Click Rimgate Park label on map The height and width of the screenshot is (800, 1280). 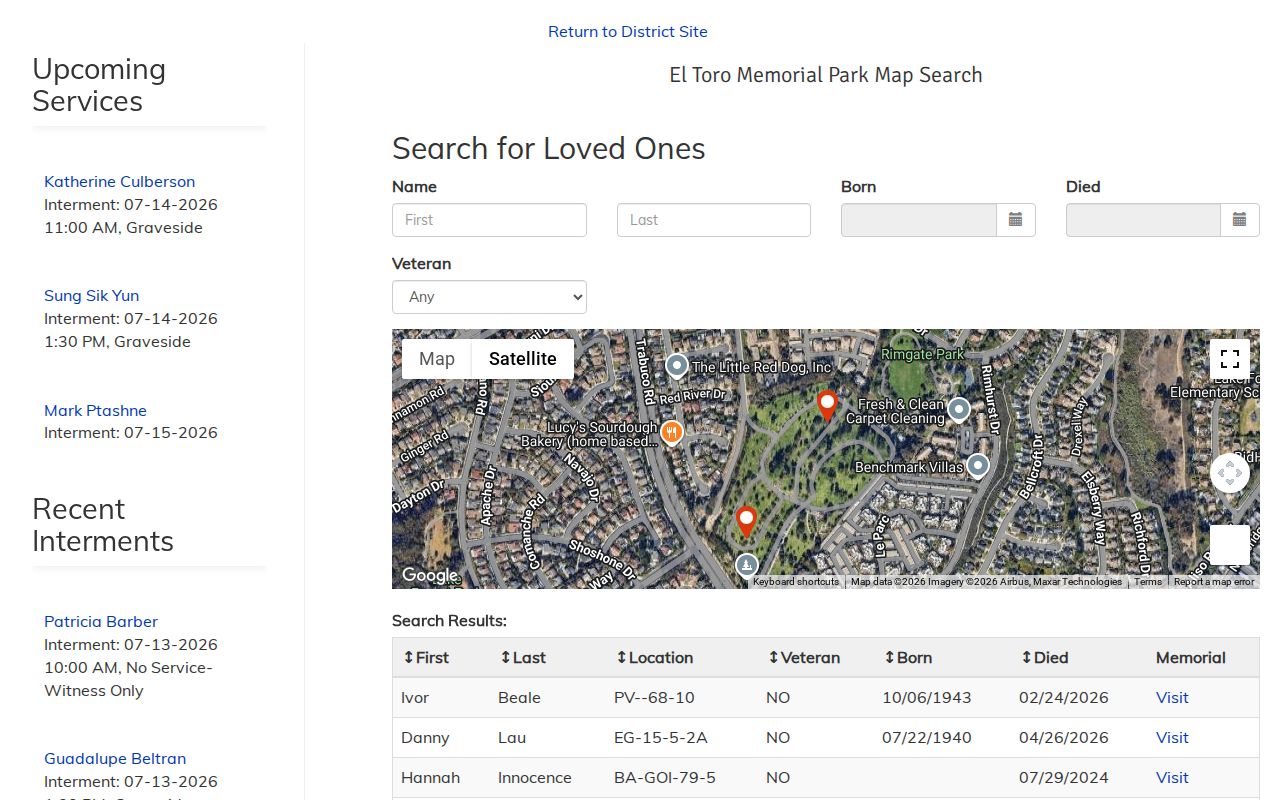923,354
